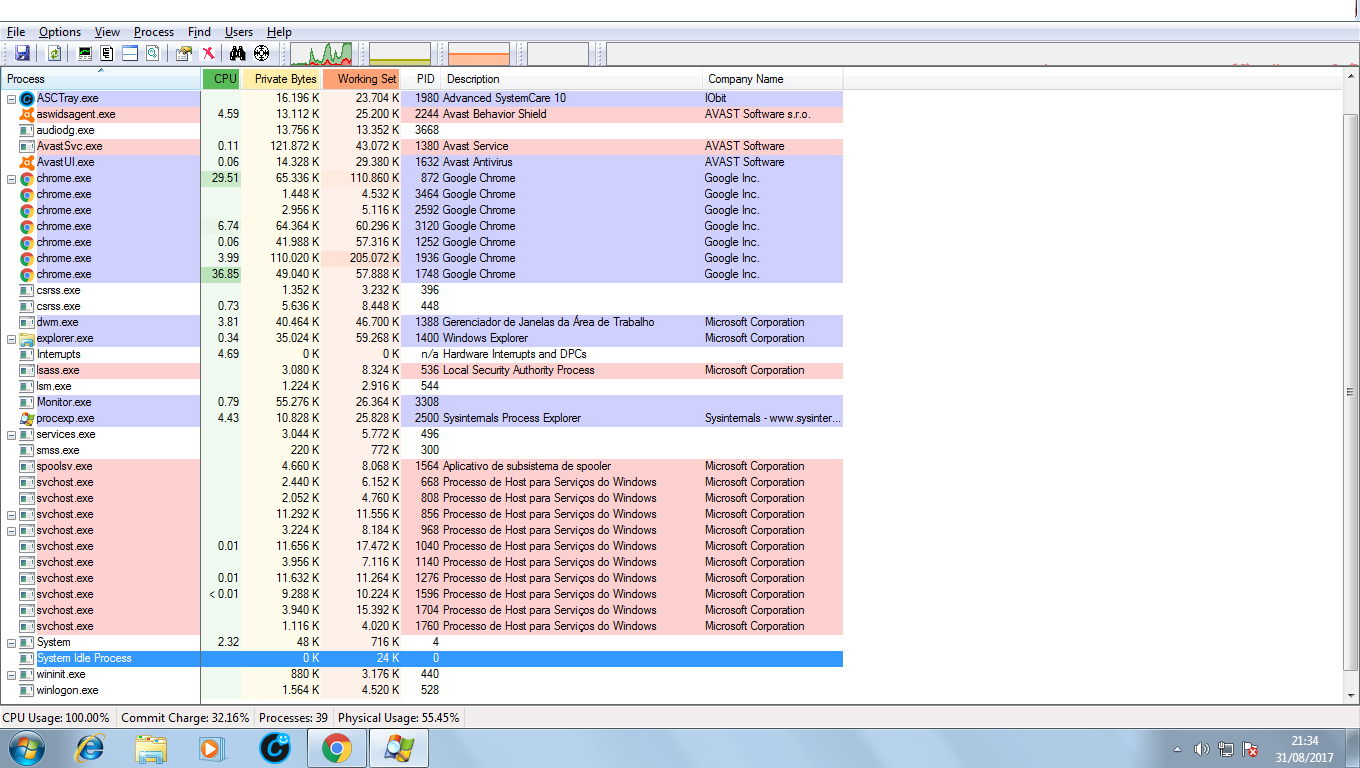
Task: Click Advanced SystemCare taskbar icon
Action: (x=275, y=748)
